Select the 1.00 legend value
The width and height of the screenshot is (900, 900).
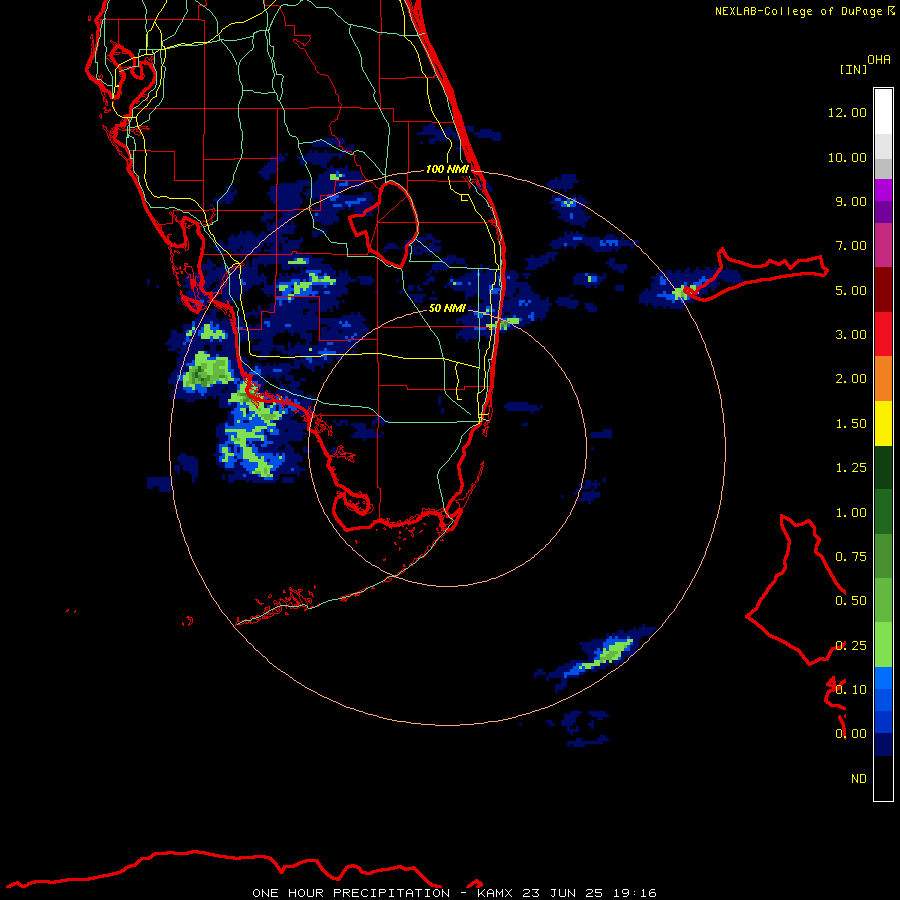[851, 513]
